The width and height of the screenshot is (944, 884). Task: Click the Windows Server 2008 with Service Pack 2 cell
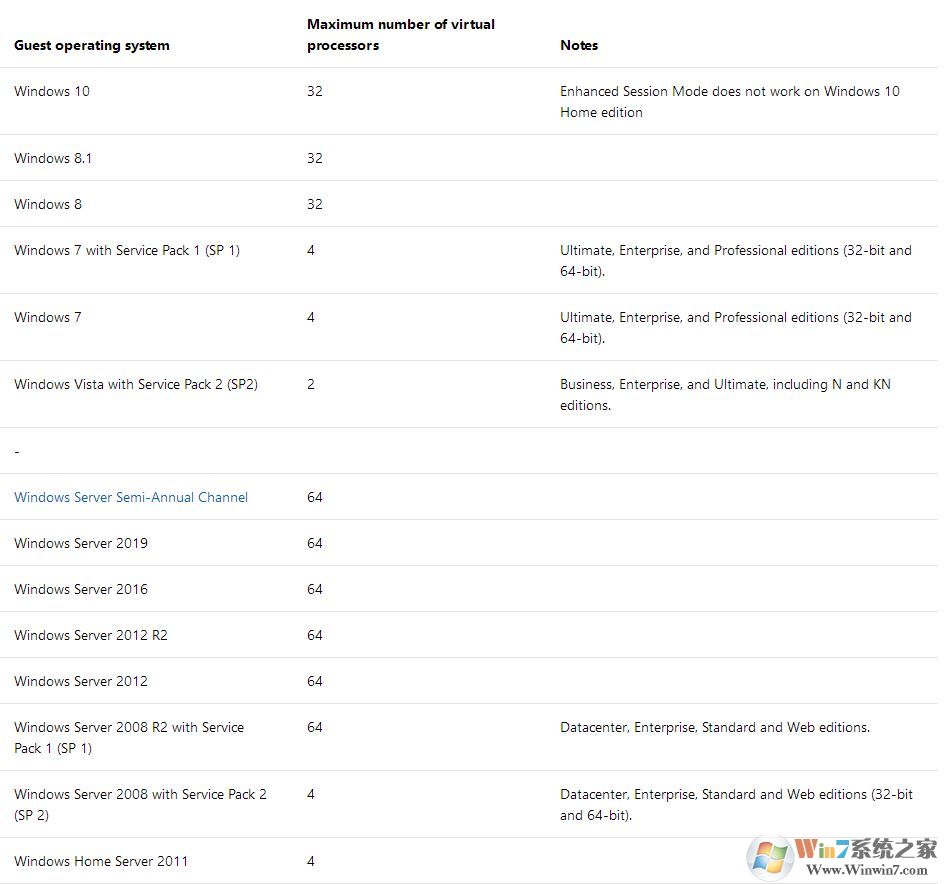click(x=140, y=804)
